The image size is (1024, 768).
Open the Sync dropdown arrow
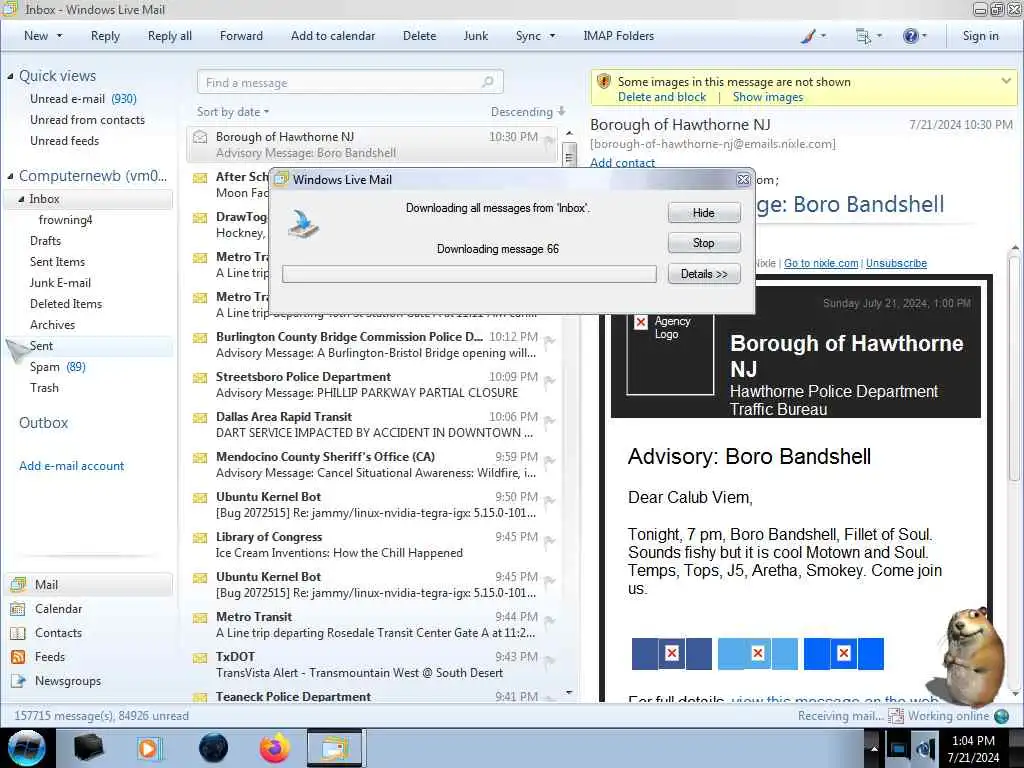pos(552,36)
